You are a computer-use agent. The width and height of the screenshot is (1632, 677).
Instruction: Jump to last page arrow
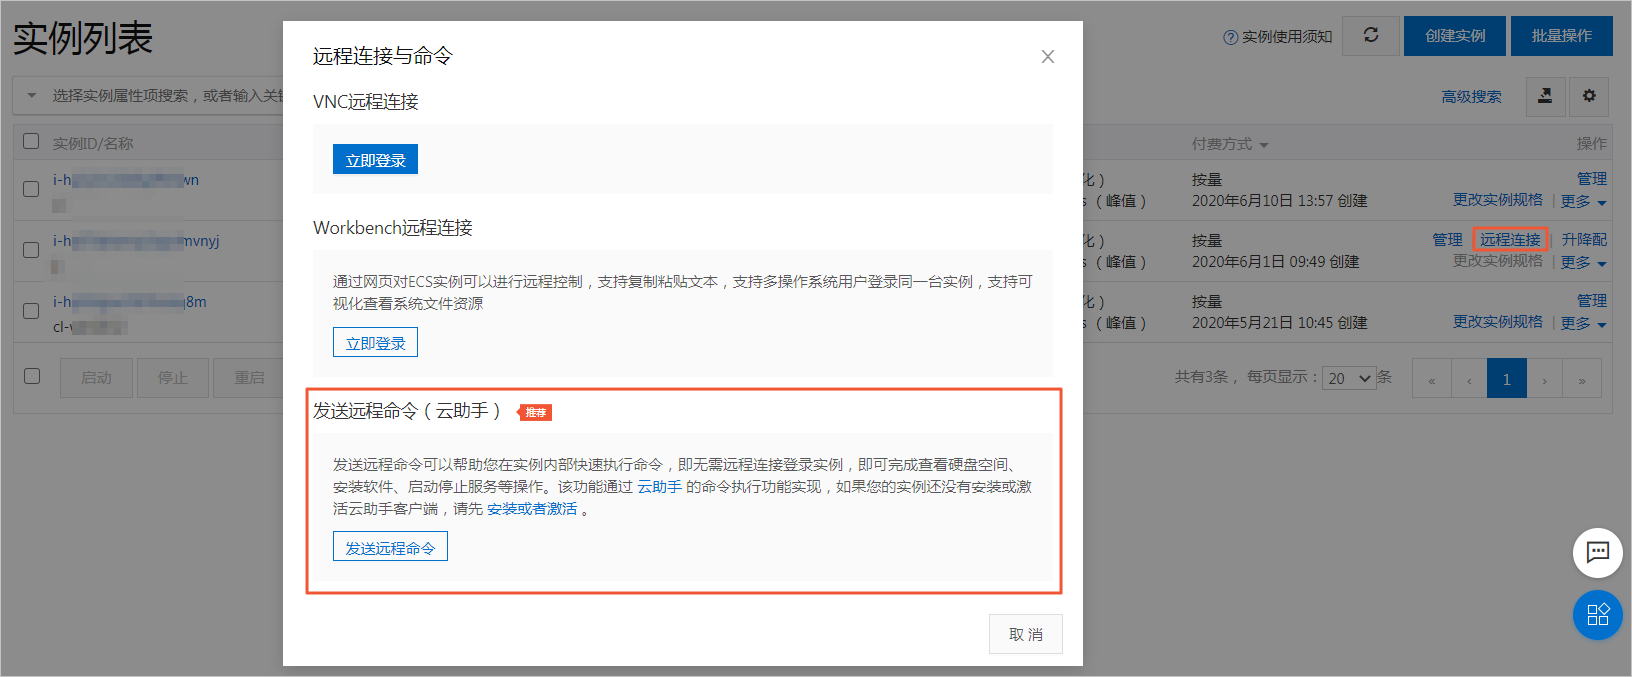coord(1582,379)
